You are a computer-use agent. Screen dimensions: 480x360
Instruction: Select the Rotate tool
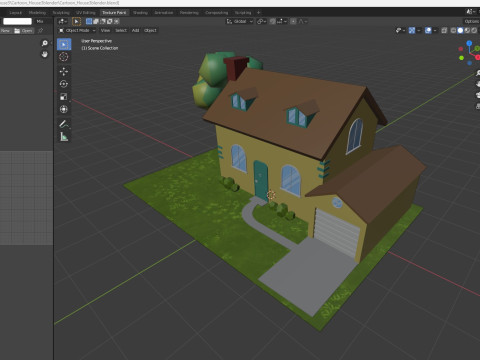64,84
